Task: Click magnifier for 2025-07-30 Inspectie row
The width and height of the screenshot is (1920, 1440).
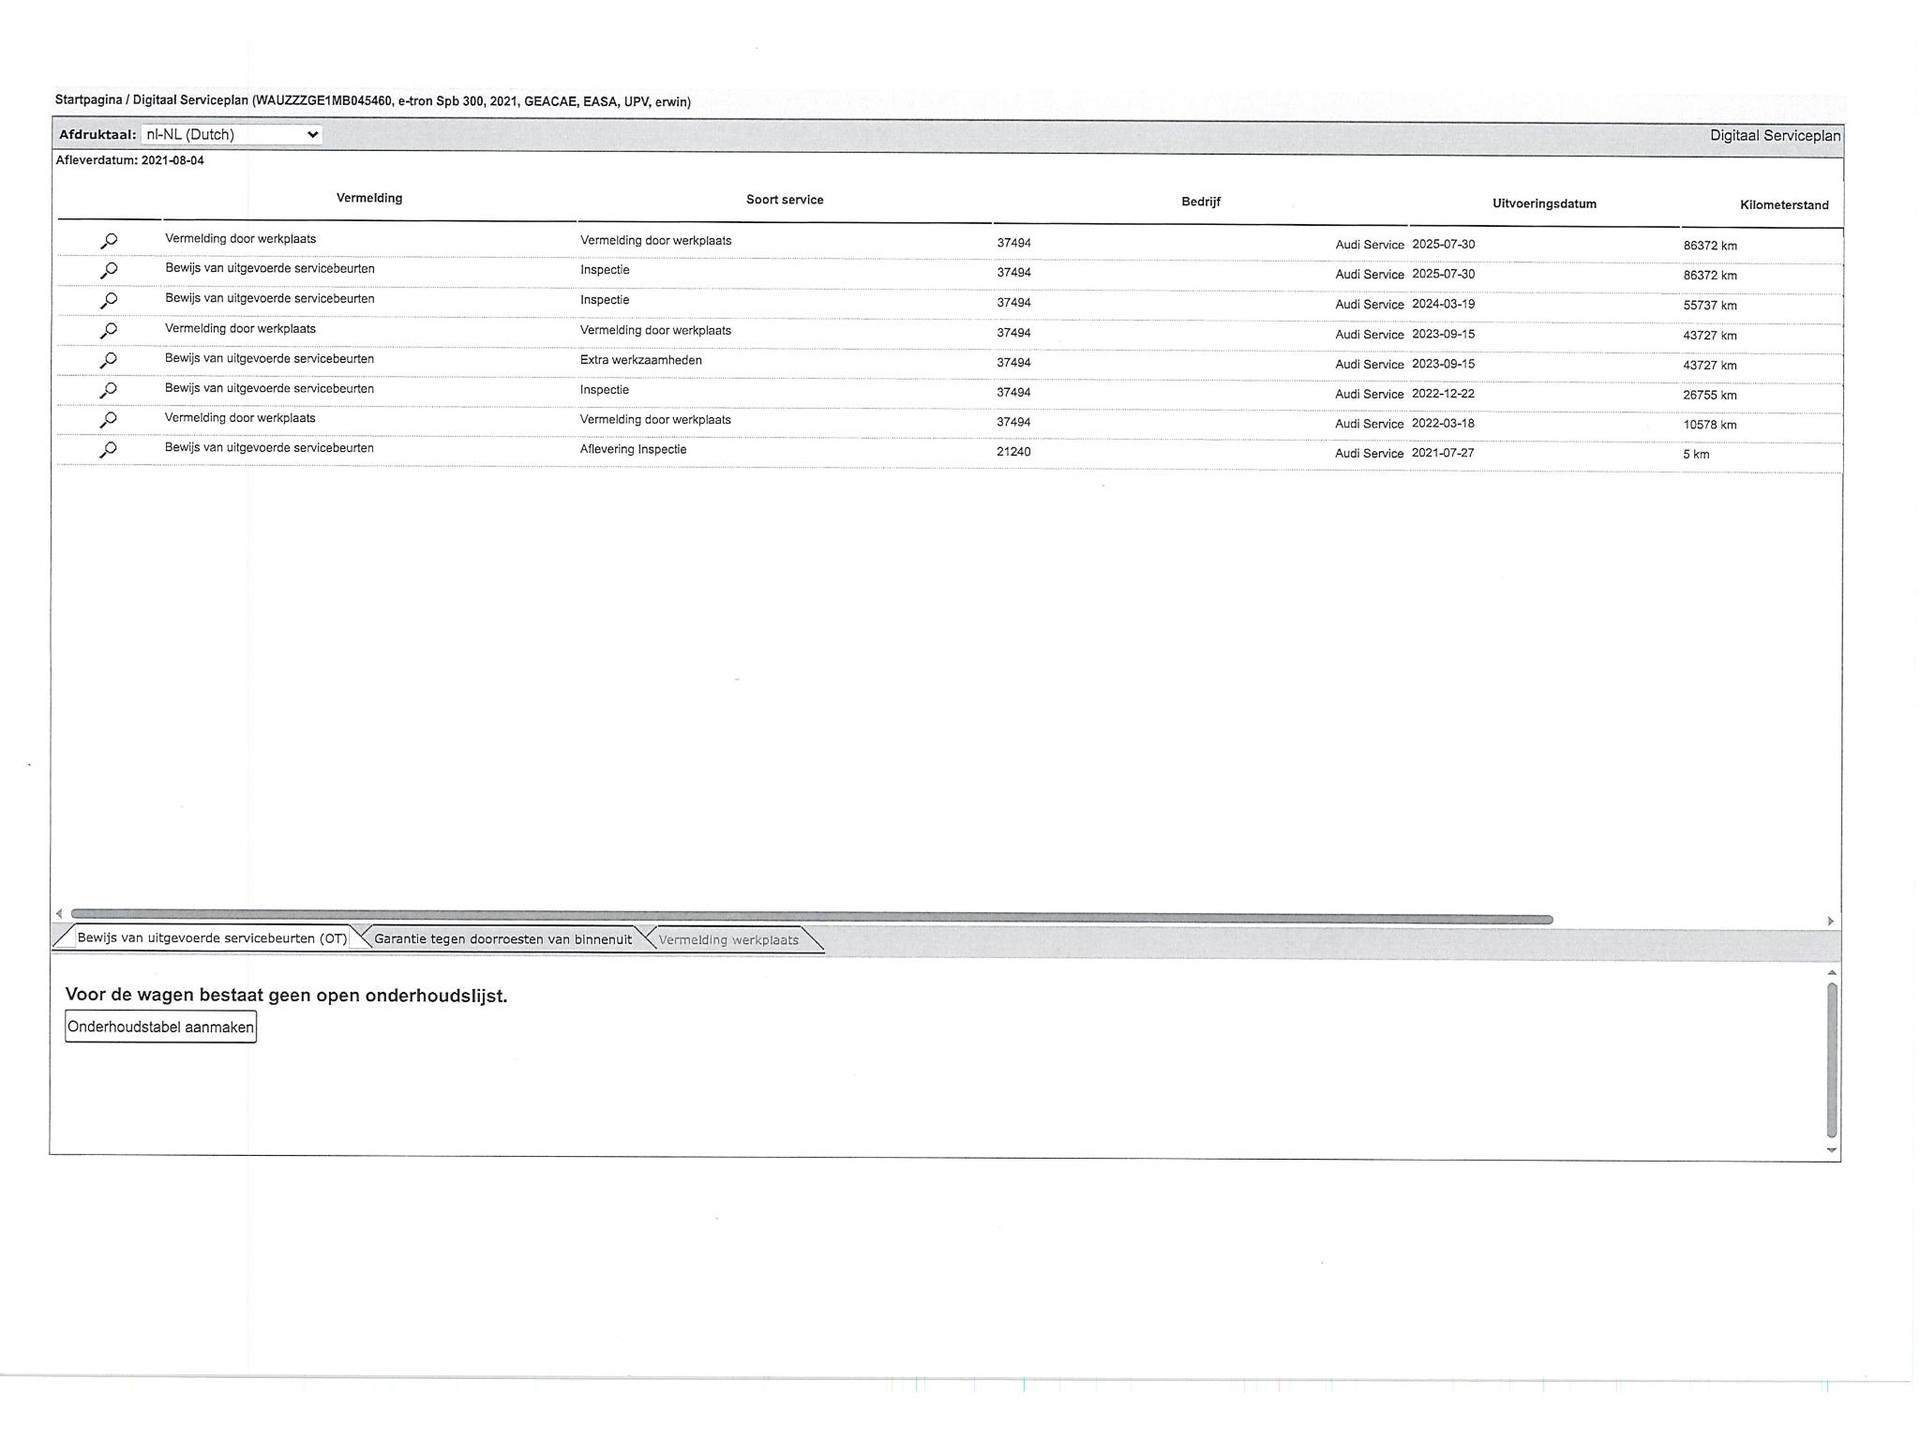Action: coord(108,271)
